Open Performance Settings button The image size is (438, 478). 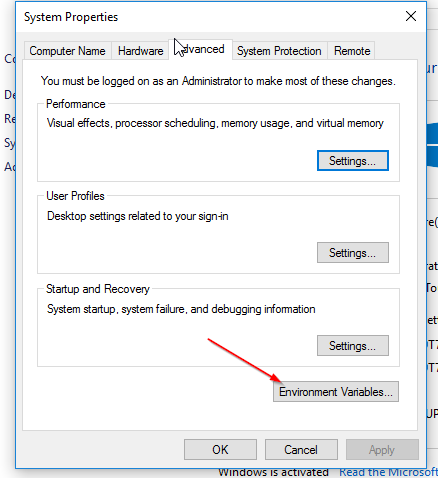point(353,161)
